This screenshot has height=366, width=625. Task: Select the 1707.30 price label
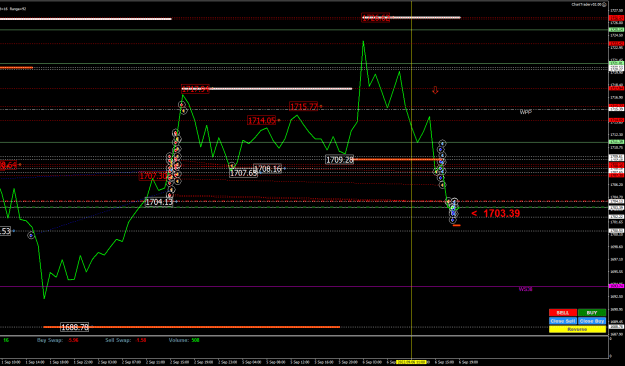click(x=153, y=176)
